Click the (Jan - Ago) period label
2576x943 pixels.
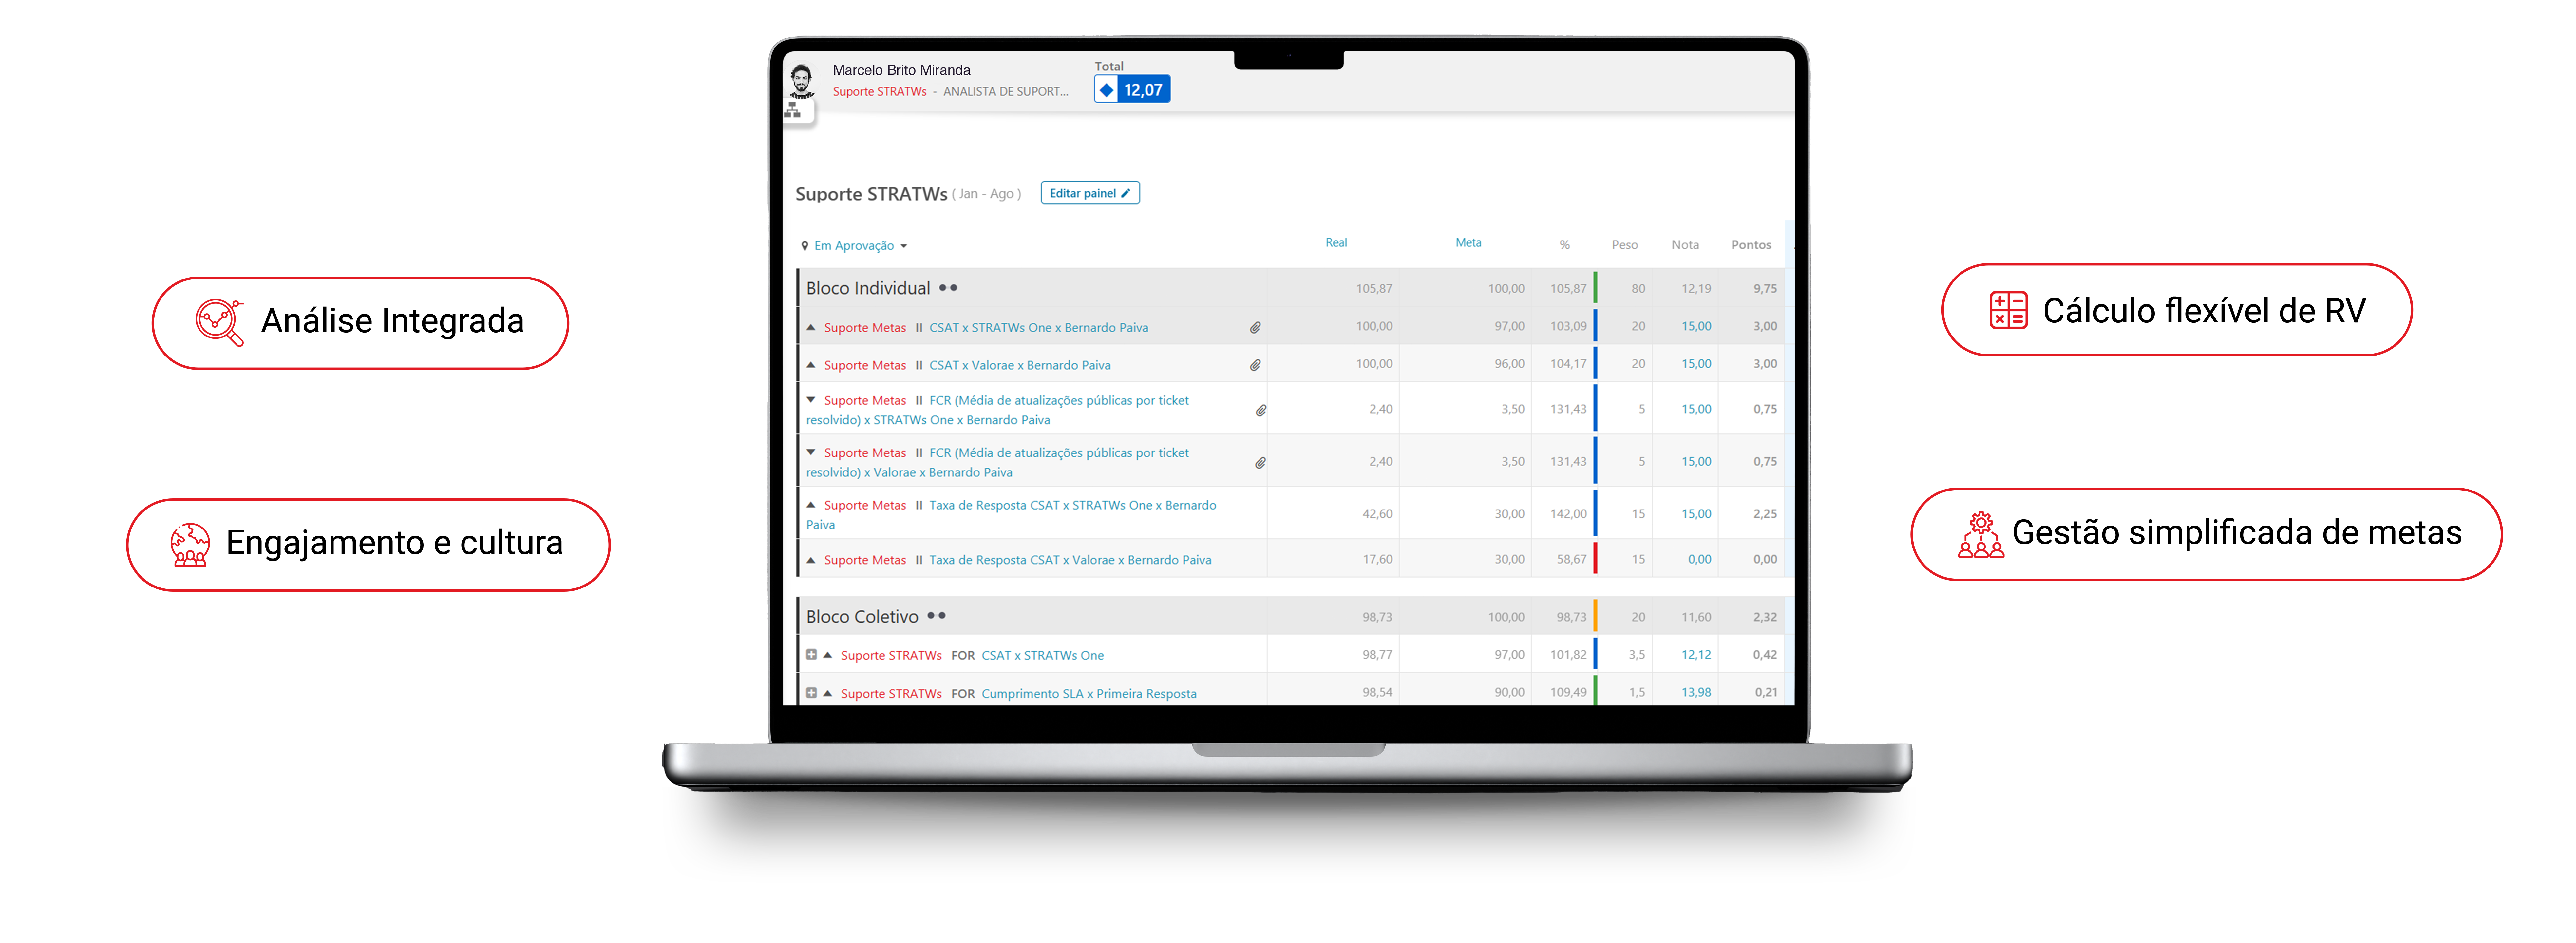tap(986, 194)
